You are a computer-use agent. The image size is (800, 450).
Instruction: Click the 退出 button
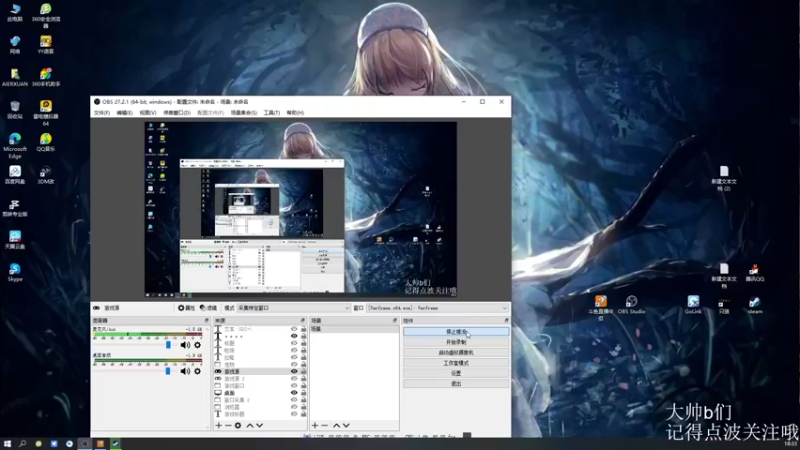456,383
